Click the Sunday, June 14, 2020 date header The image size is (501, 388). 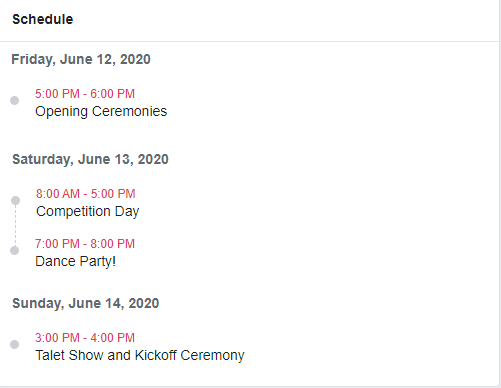86,303
